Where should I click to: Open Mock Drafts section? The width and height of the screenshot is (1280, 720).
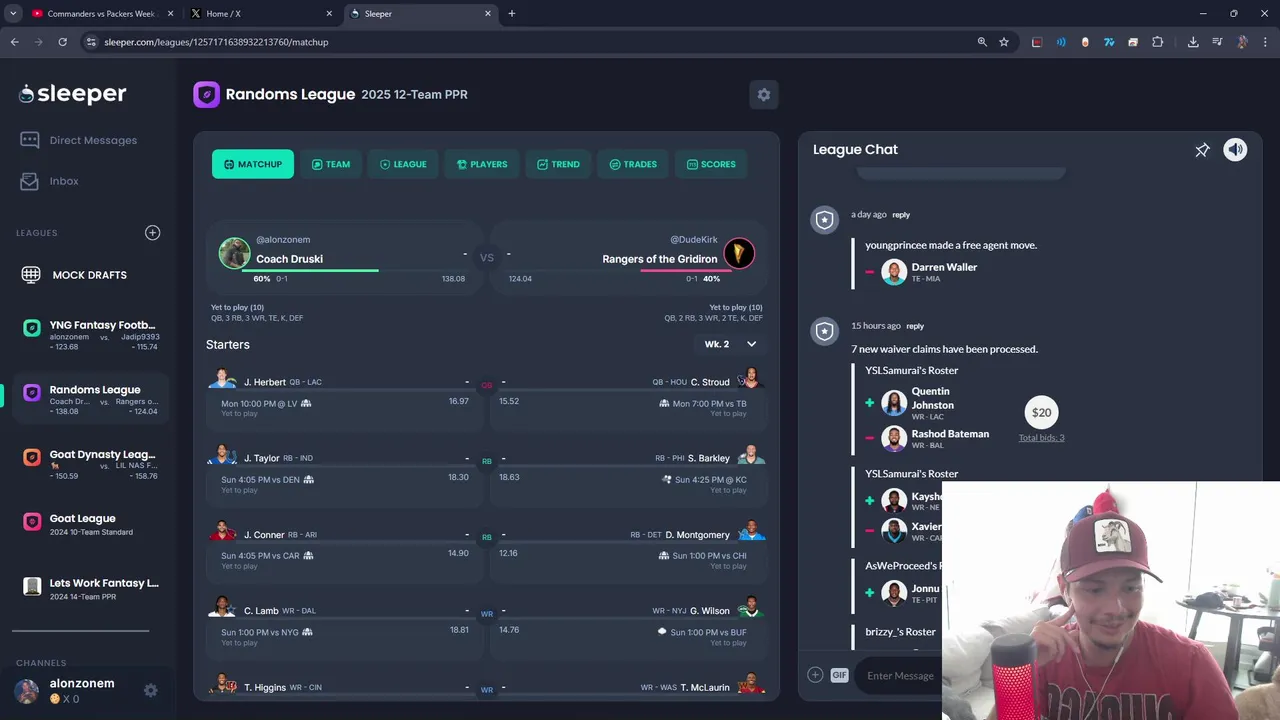point(75,275)
